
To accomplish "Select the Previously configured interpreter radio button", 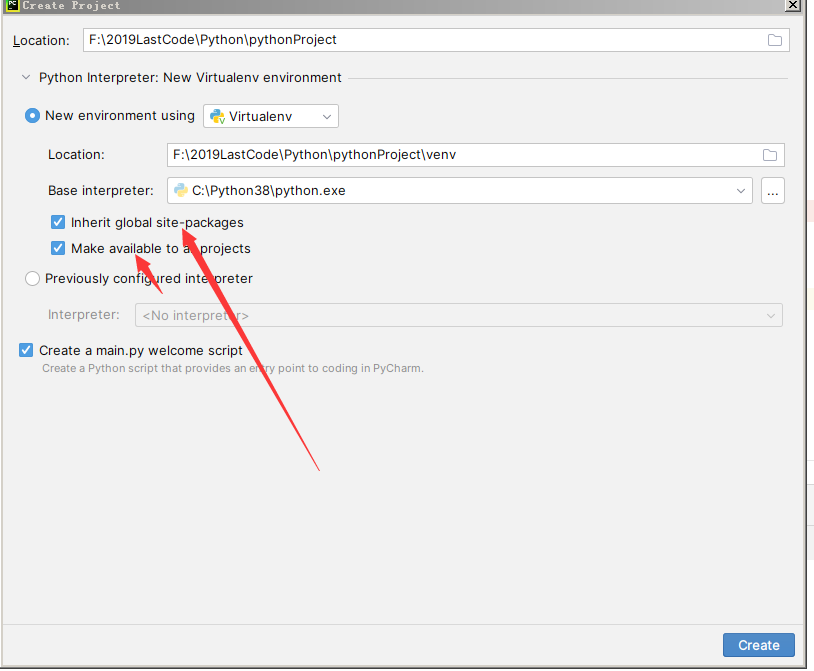I will coord(32,279).
